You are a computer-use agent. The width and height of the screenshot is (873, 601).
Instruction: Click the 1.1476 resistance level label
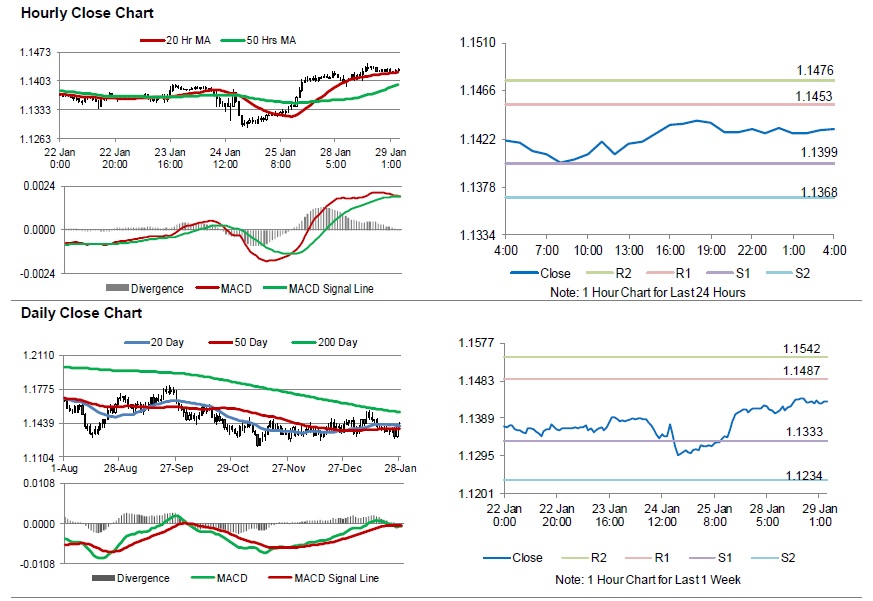[816, 70]
